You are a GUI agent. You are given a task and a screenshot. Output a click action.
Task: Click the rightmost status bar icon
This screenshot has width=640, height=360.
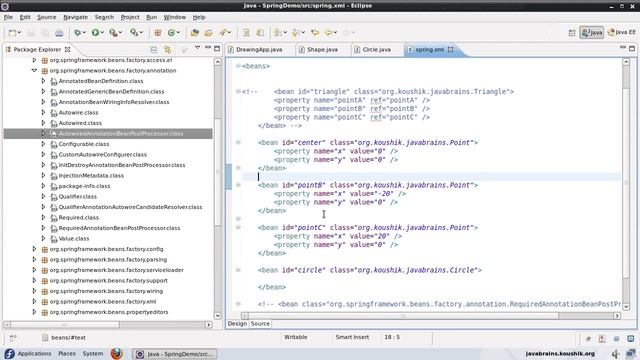coord(631,338)
